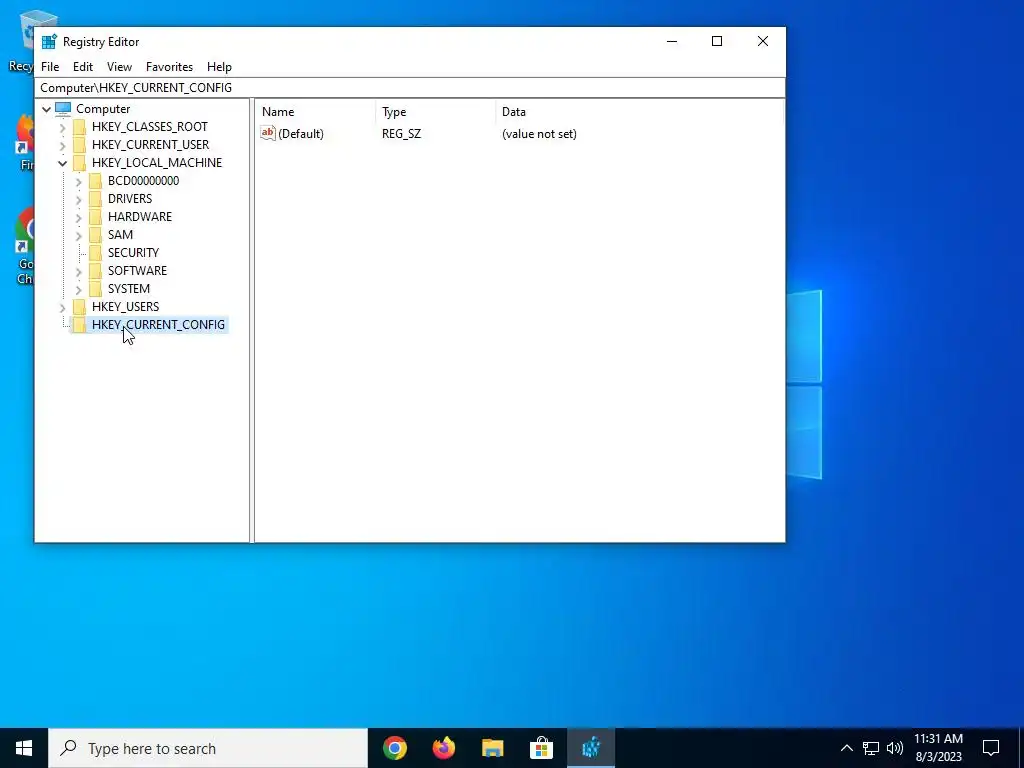Expand the HARDWARE chevron
Screen dimensions: 1024x768
coord(79,217)
